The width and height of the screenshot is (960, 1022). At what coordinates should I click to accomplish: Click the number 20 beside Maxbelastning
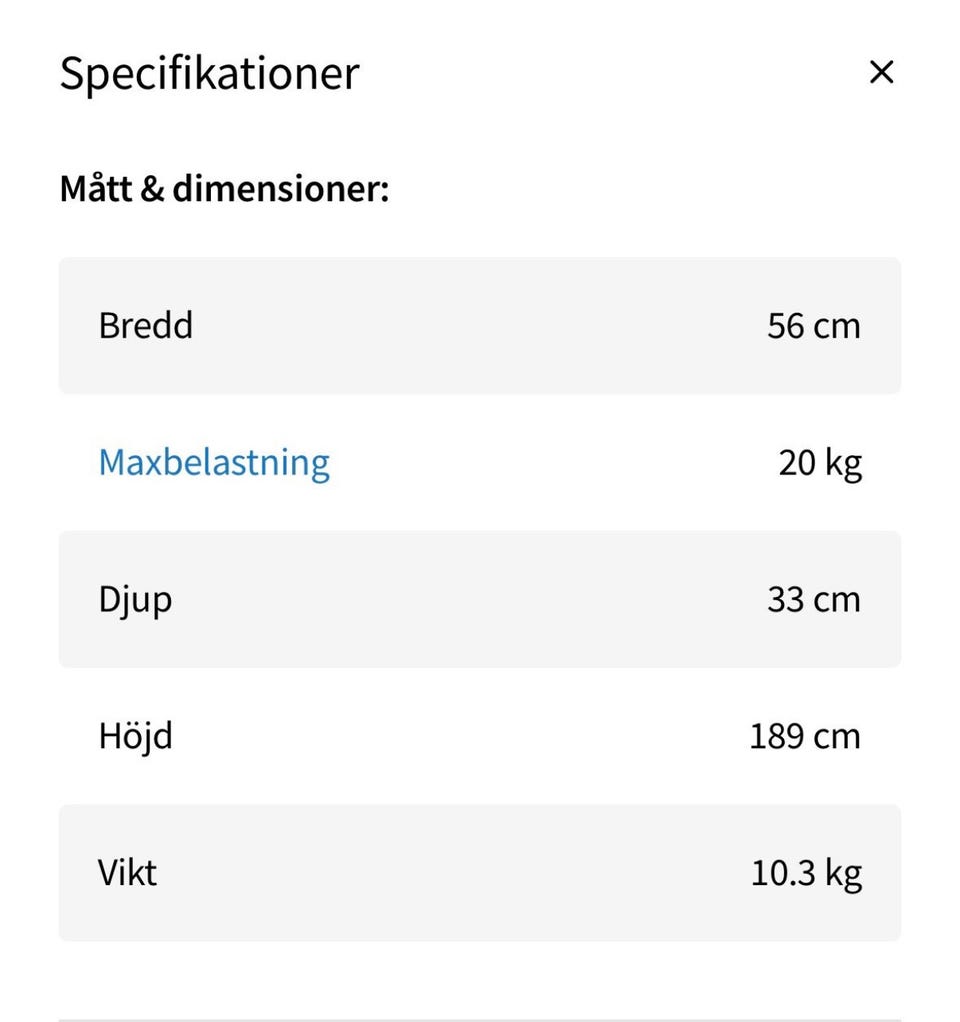pos(797,463)
